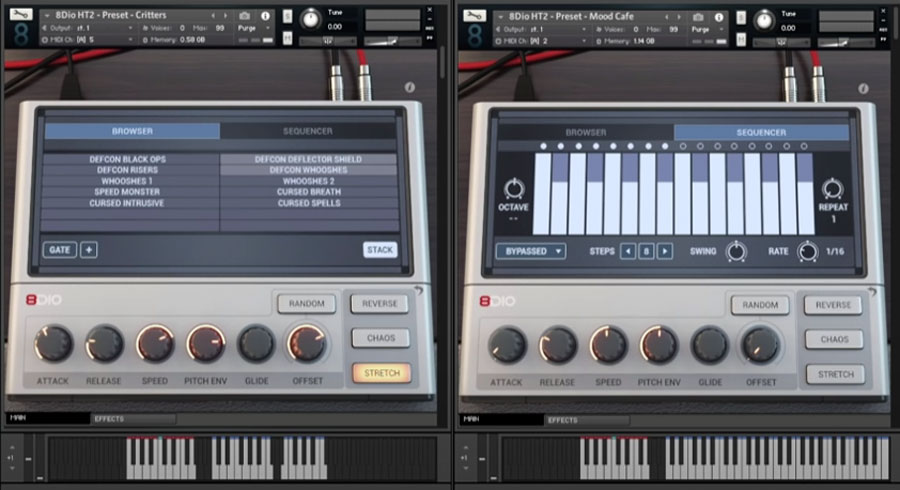
Task: Shift Critters keyboard octave up arrow
Action: pyautogui.click(x=11, y=448)
